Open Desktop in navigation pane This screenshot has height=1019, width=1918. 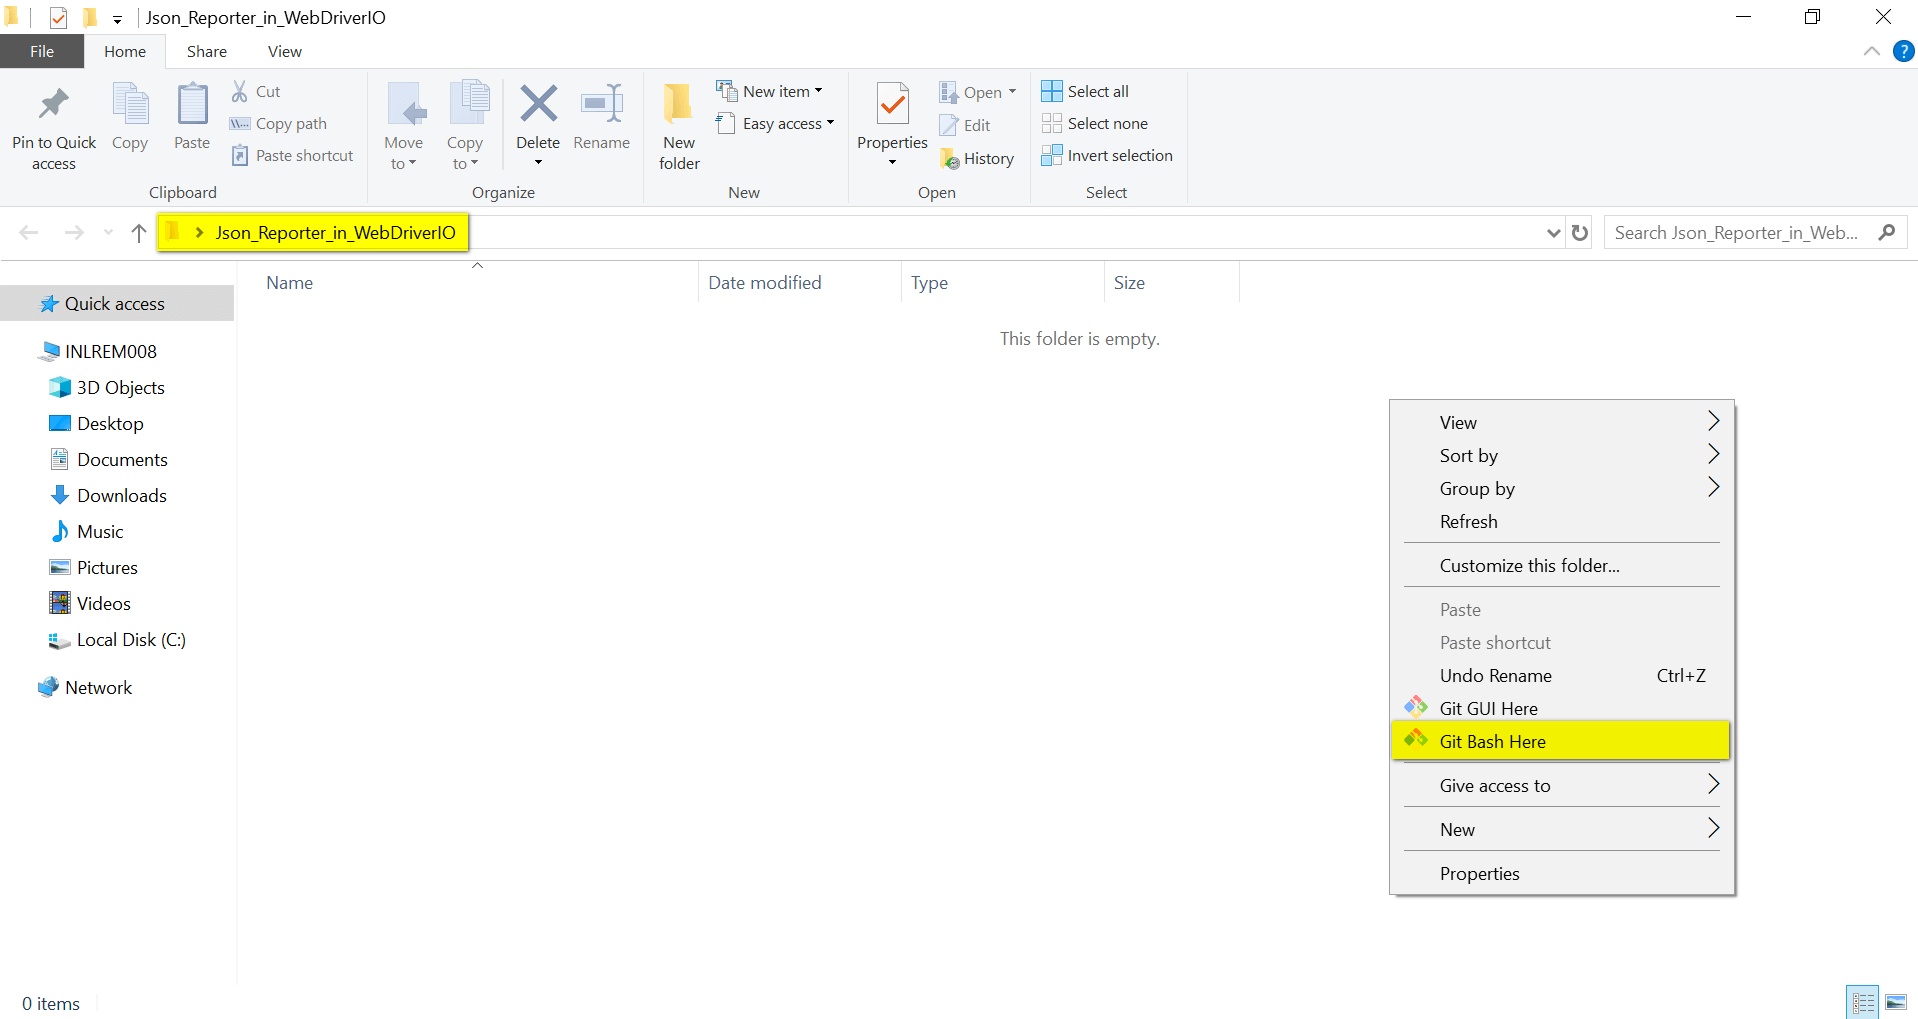click(x=110, y=424)
